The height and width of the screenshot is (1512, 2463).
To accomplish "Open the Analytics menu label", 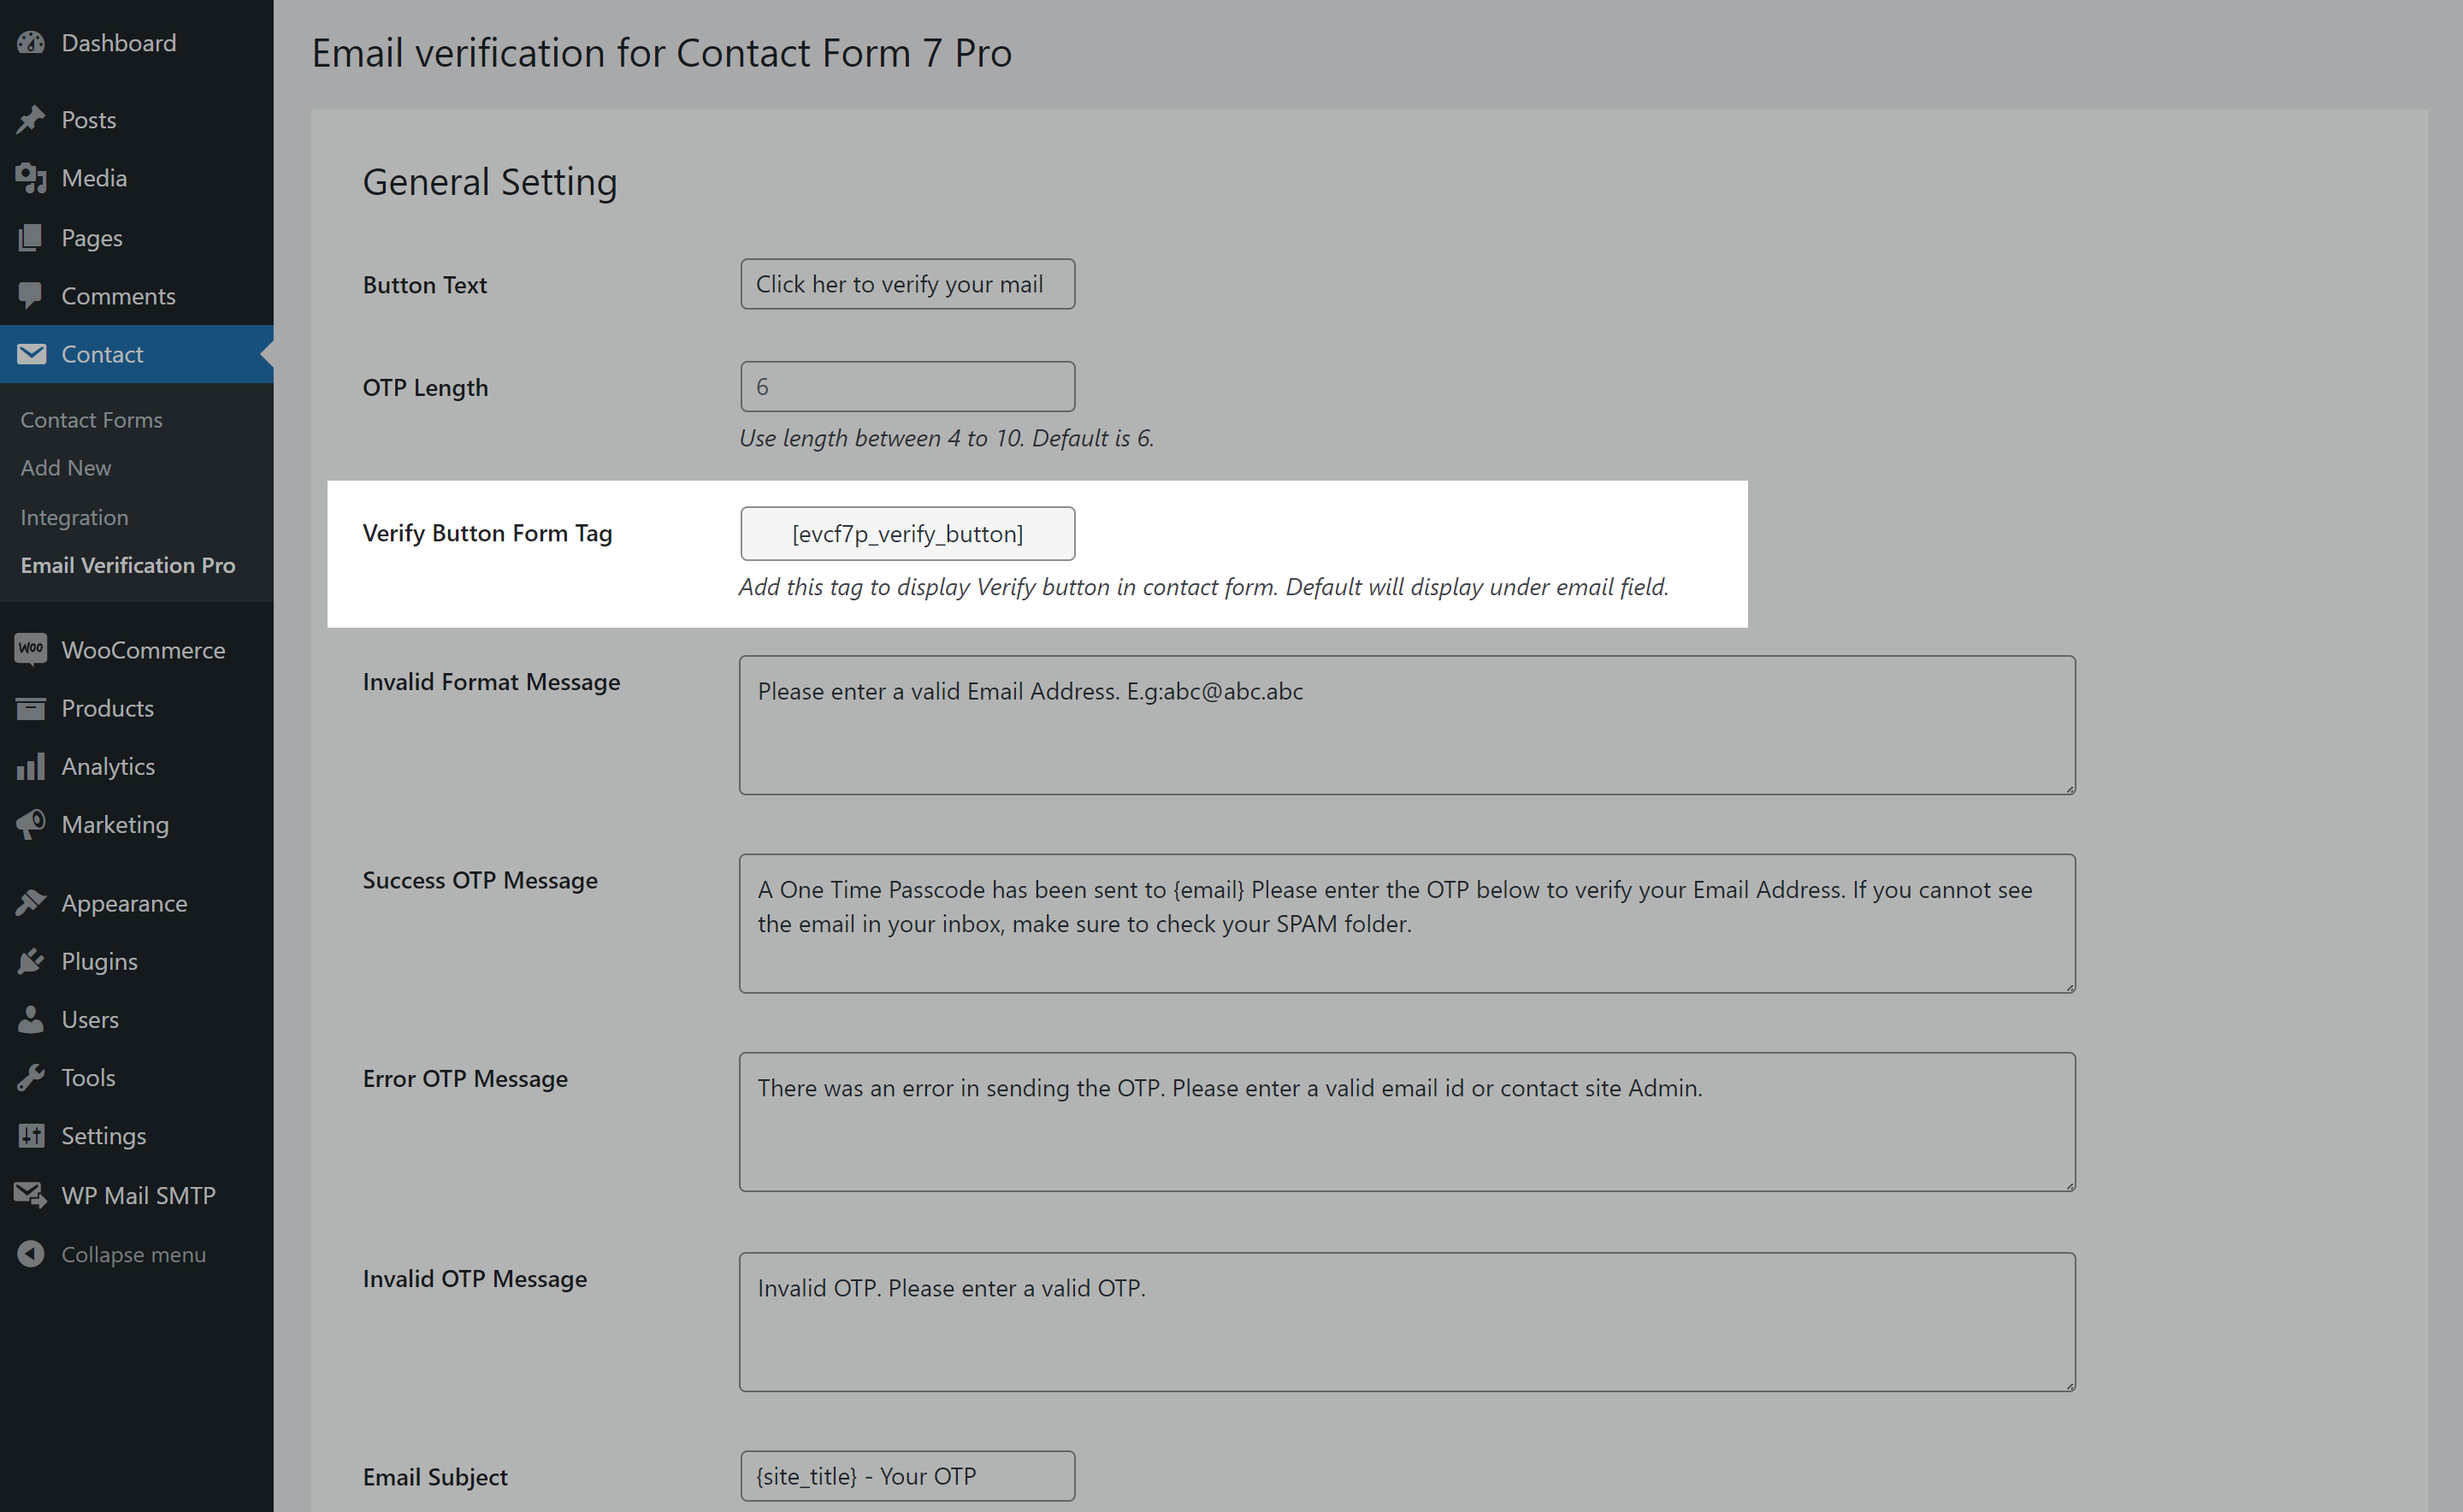I will coord(108,766).
